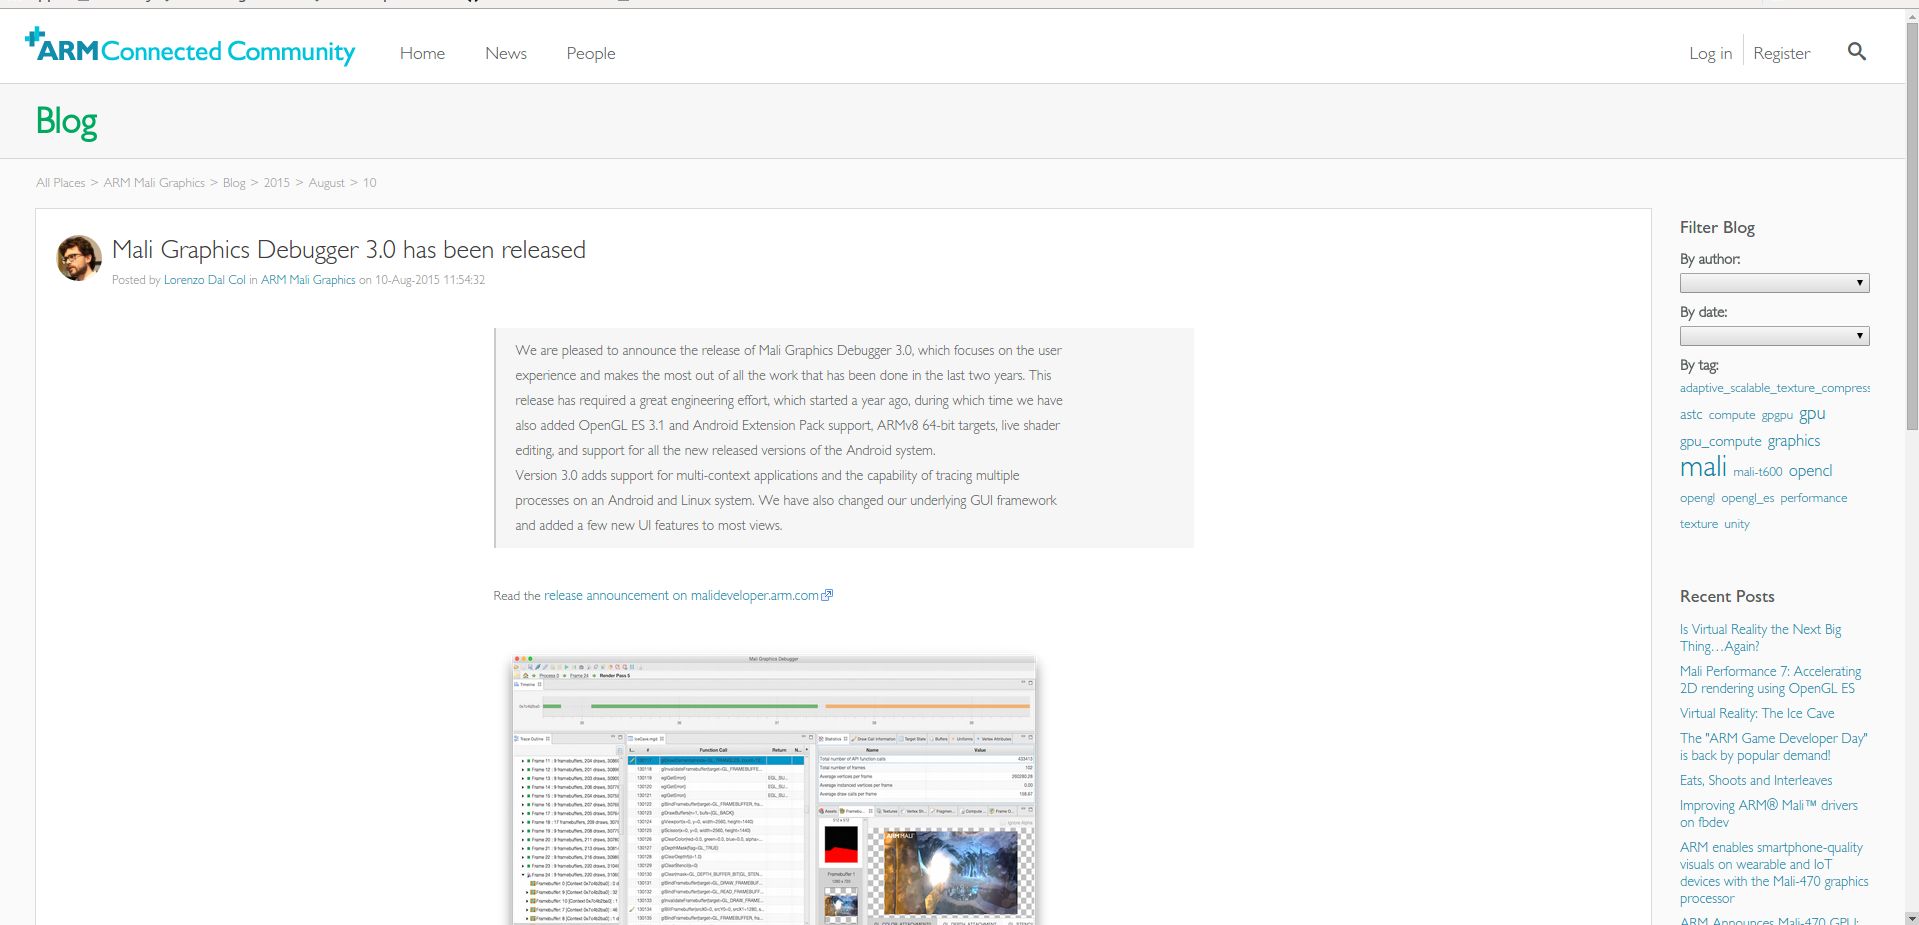Filter by graphics tag
Viewport: 1919px width, 925px height.
(x=1794, y=441)
